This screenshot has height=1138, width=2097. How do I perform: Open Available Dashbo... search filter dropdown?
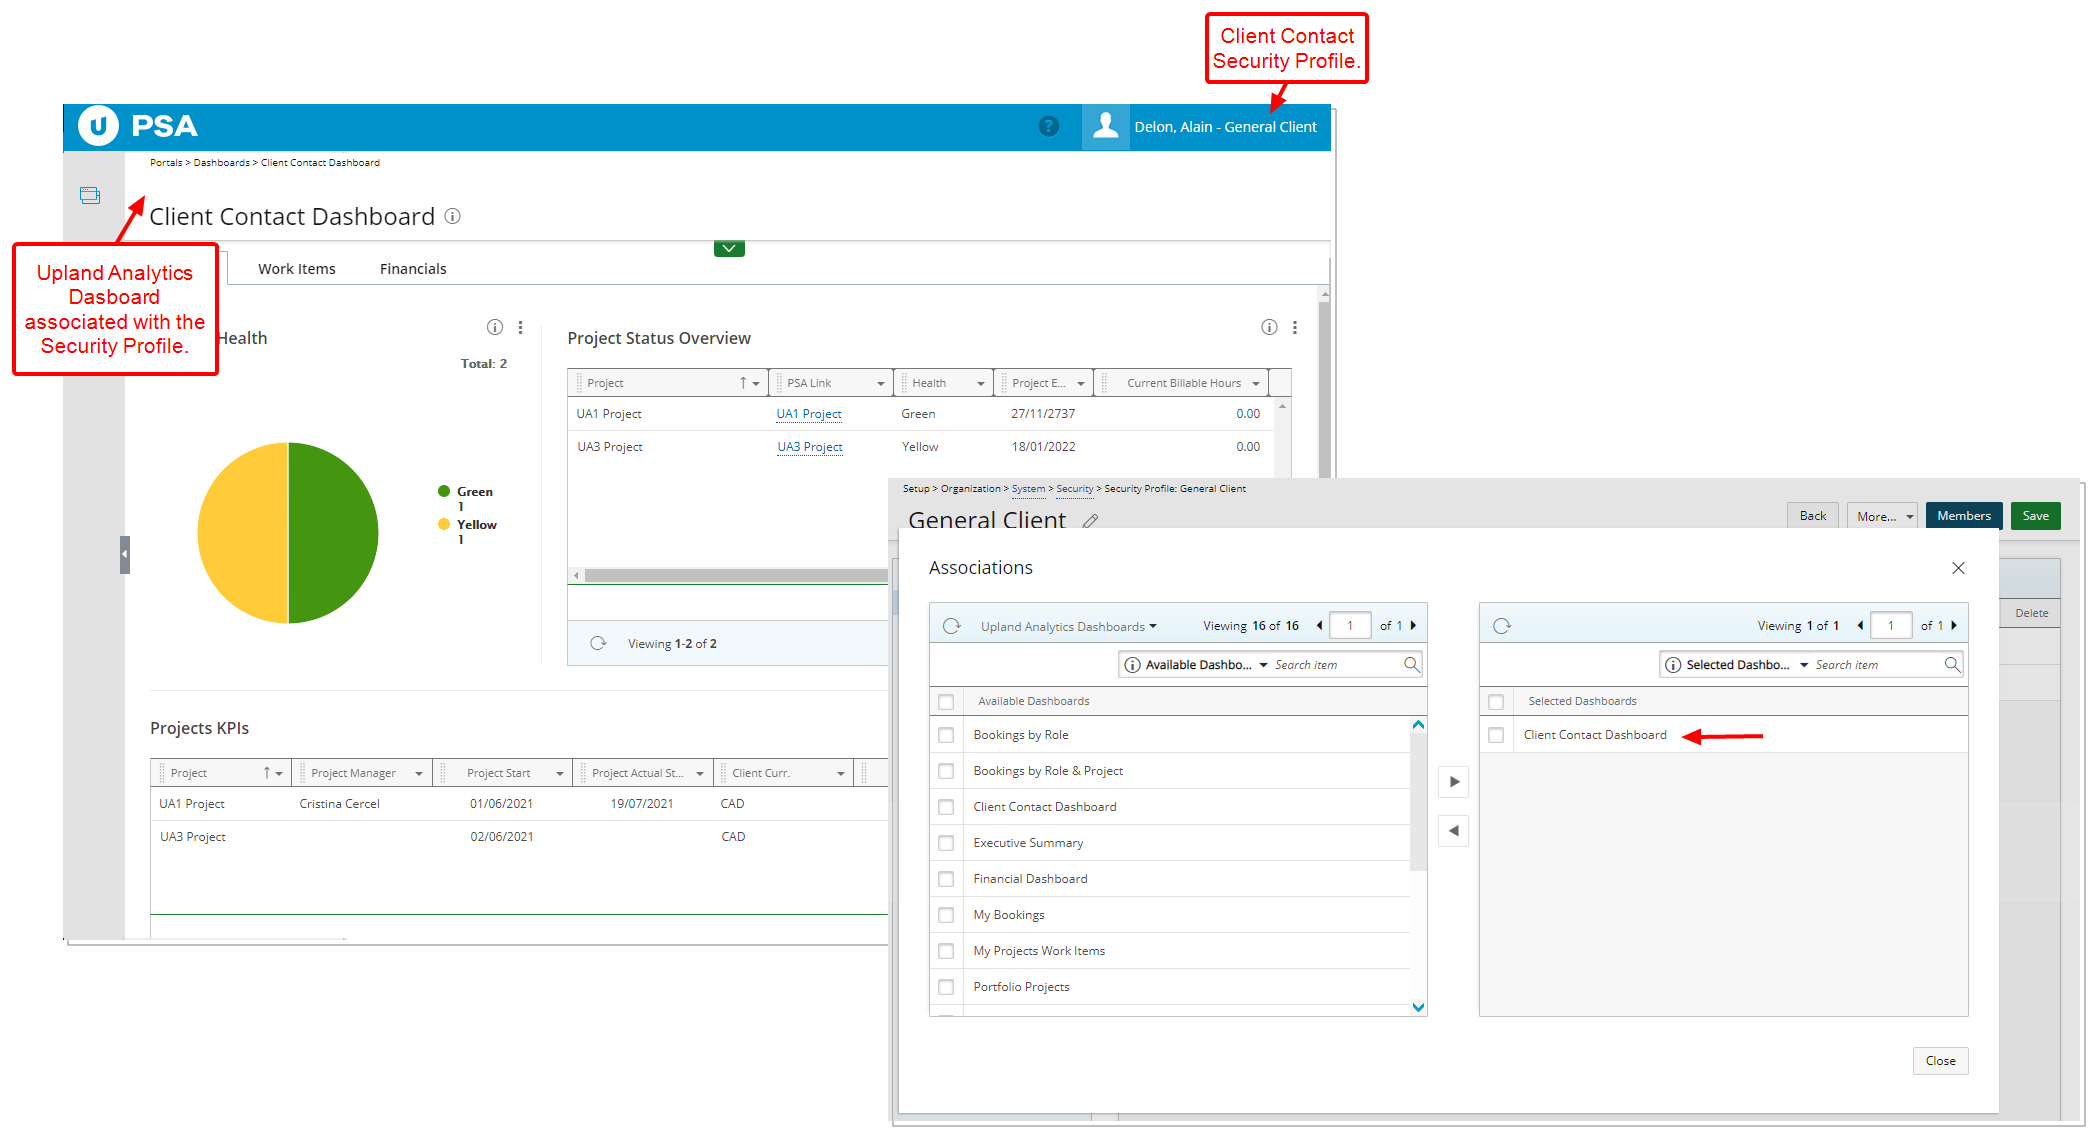(1263, 665)
